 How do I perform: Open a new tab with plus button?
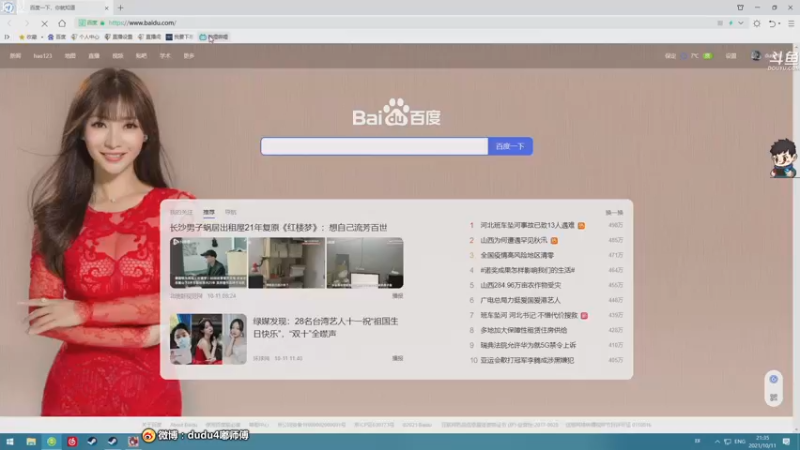click(120, 8)
